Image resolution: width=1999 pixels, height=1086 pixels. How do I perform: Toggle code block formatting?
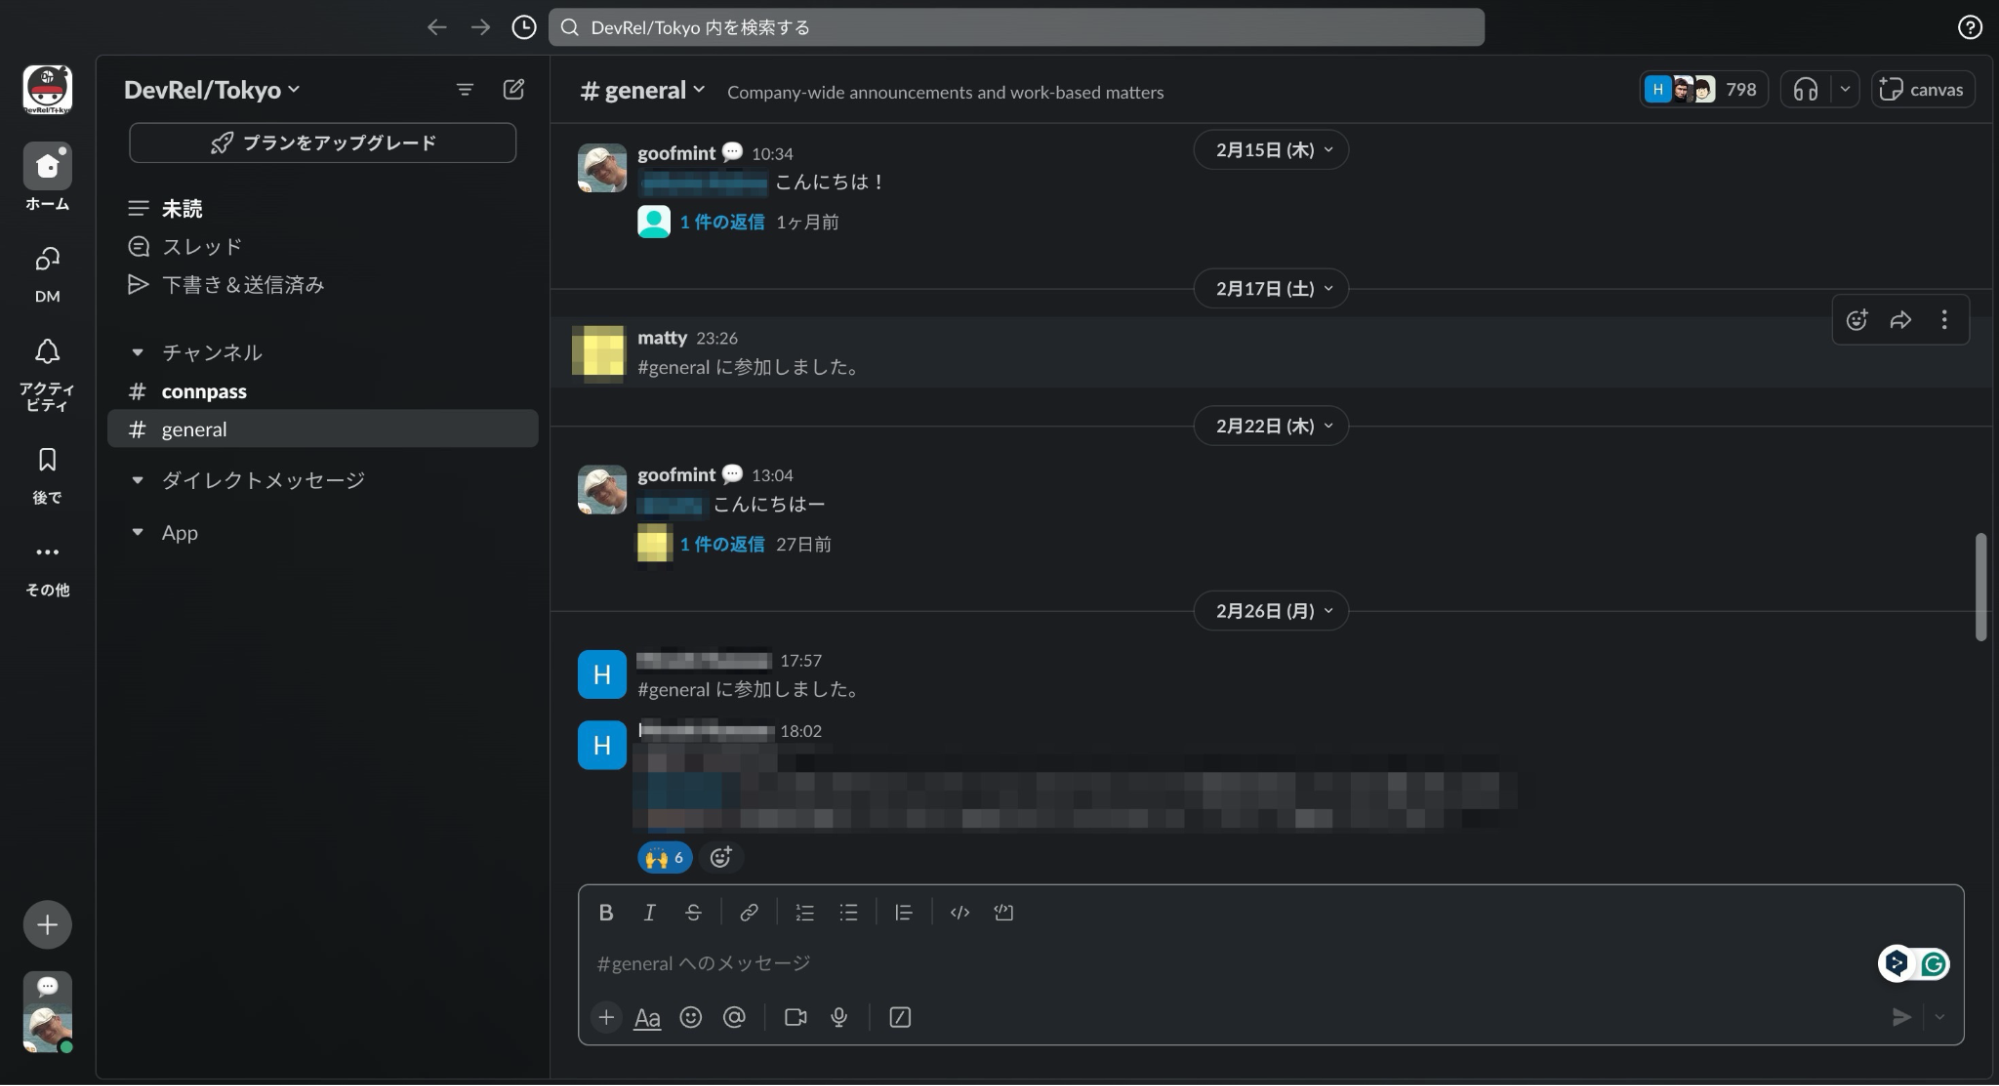[x=1004, y=913]
